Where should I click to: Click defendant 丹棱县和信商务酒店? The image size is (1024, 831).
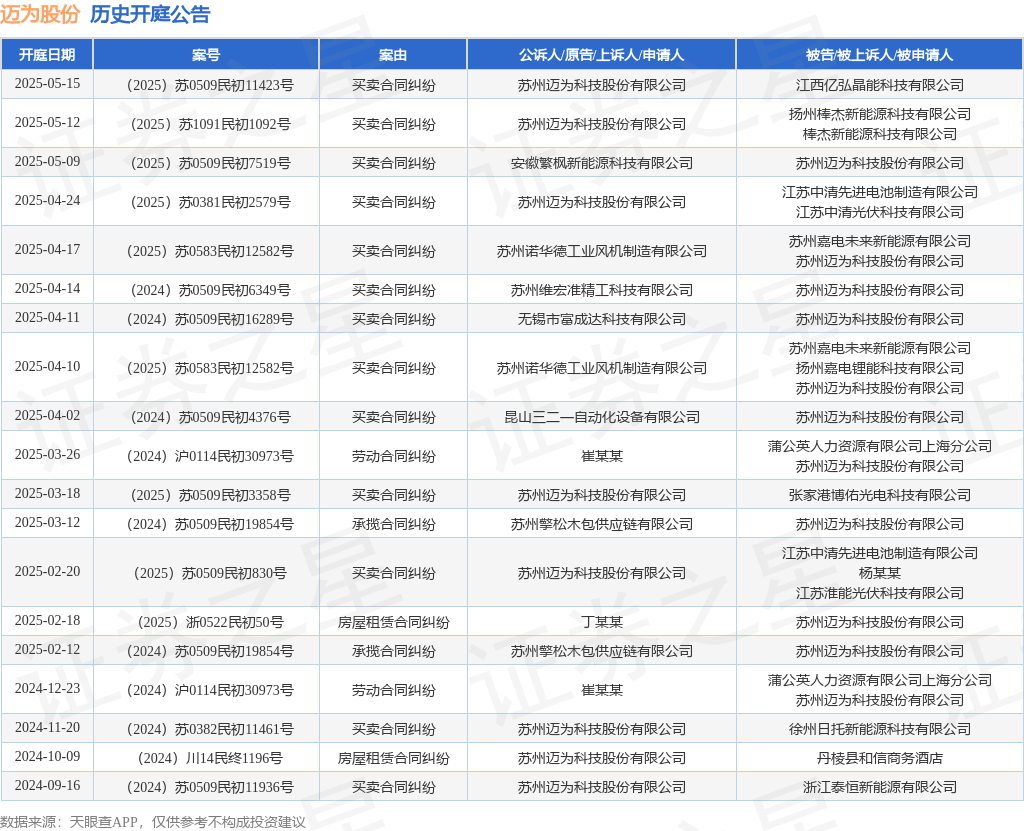click(879, 758)
